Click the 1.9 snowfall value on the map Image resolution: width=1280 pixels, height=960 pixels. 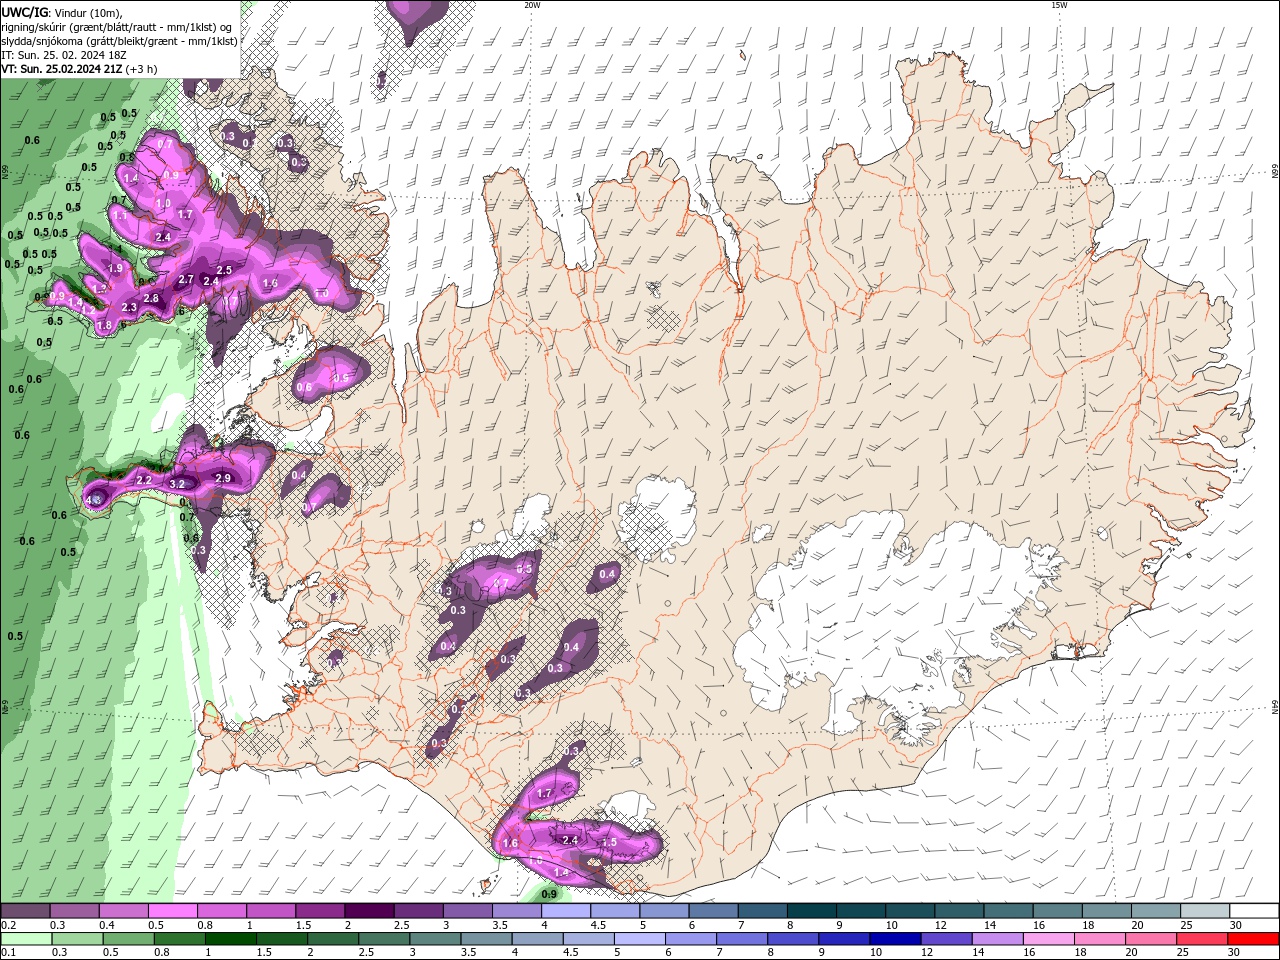point(115,269)
